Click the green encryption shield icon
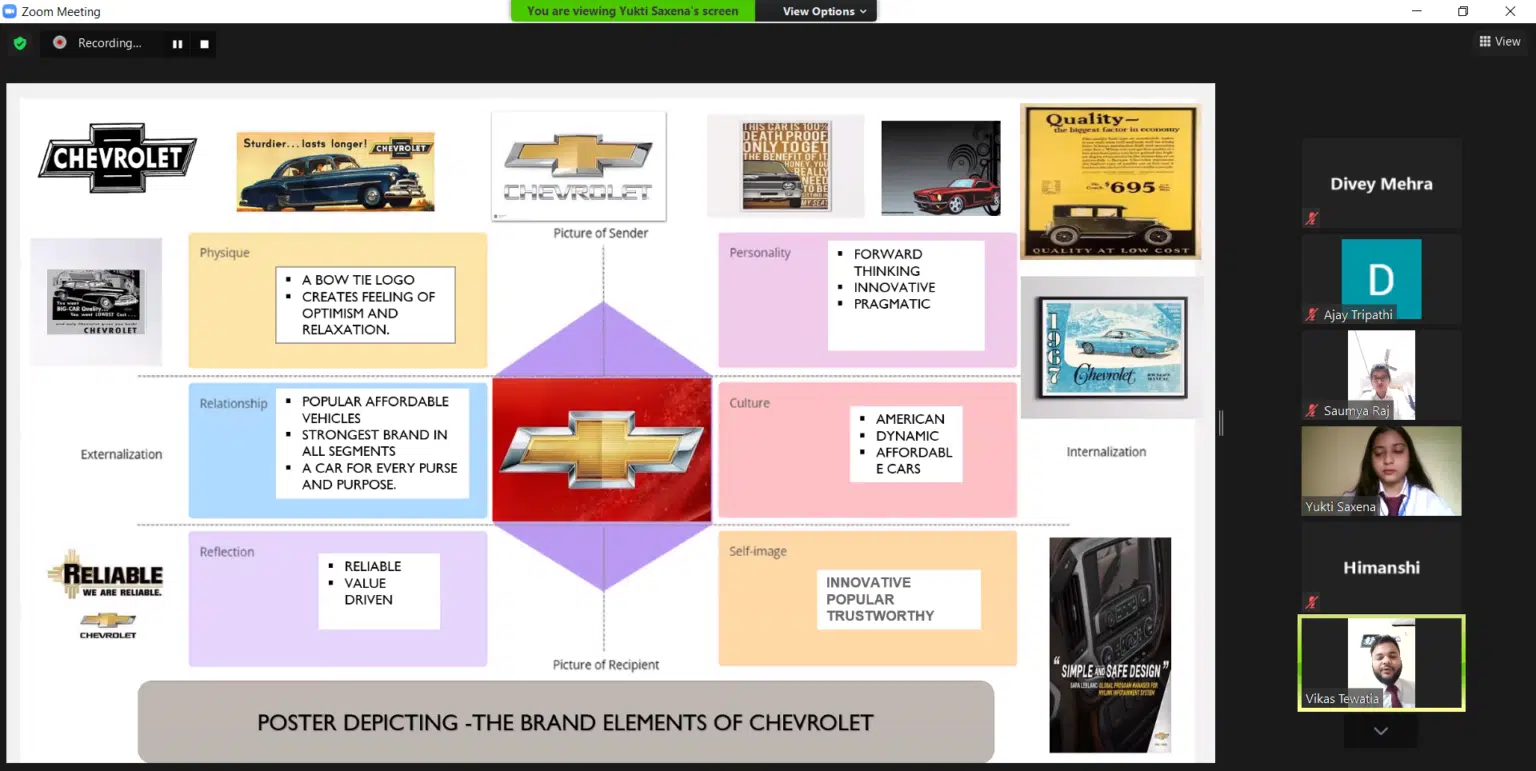The height and width of the screenshot is (771, 1536). [19, 43]
